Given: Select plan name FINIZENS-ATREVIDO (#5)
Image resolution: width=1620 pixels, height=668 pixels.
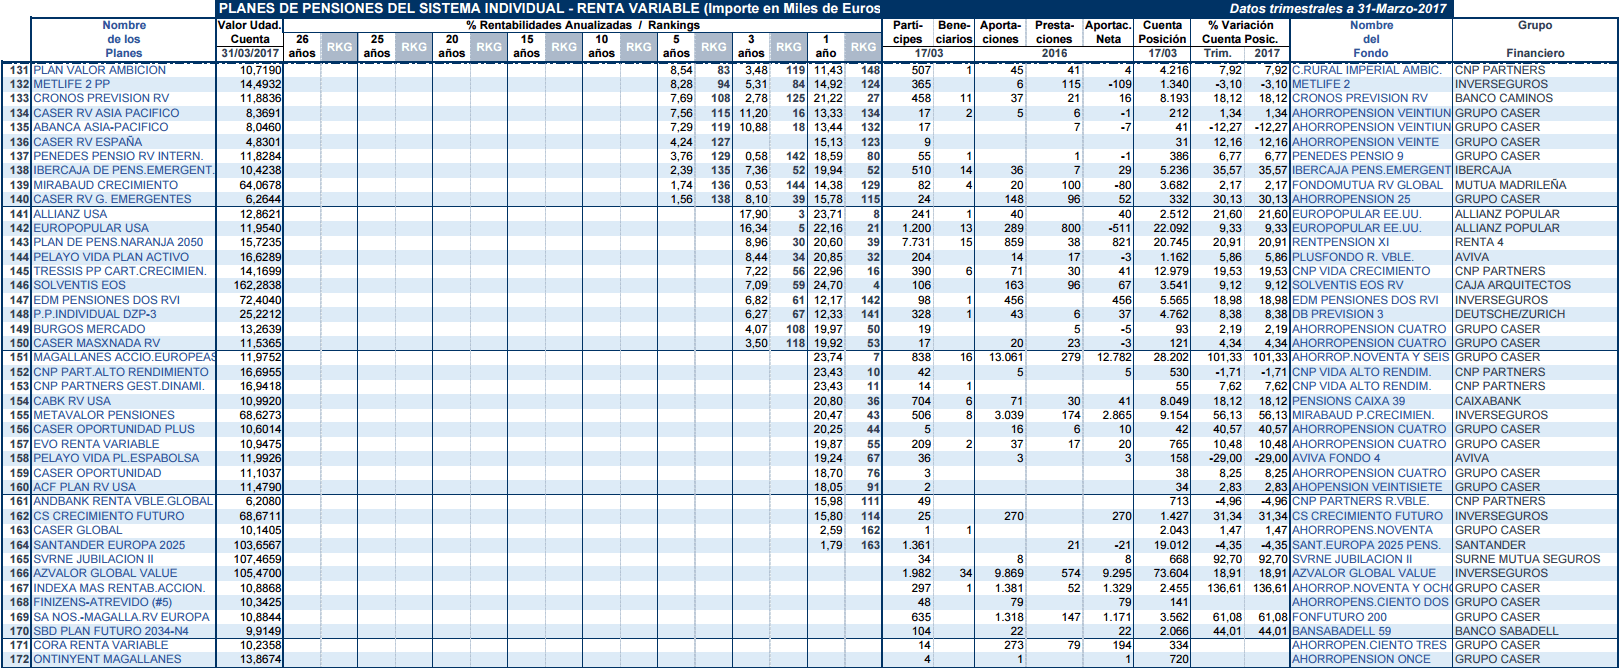Looking at the screenshot, I should click(102, 602).
